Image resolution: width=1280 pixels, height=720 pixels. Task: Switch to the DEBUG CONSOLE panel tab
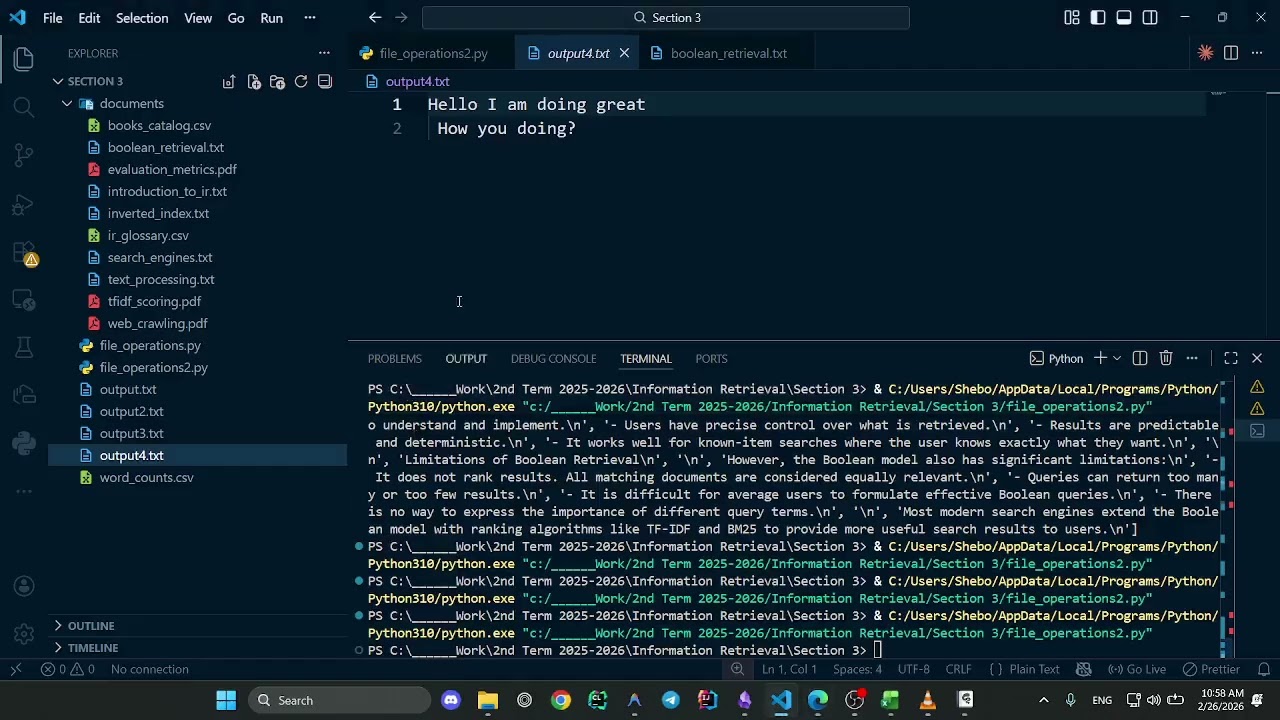tap(553, 359)
